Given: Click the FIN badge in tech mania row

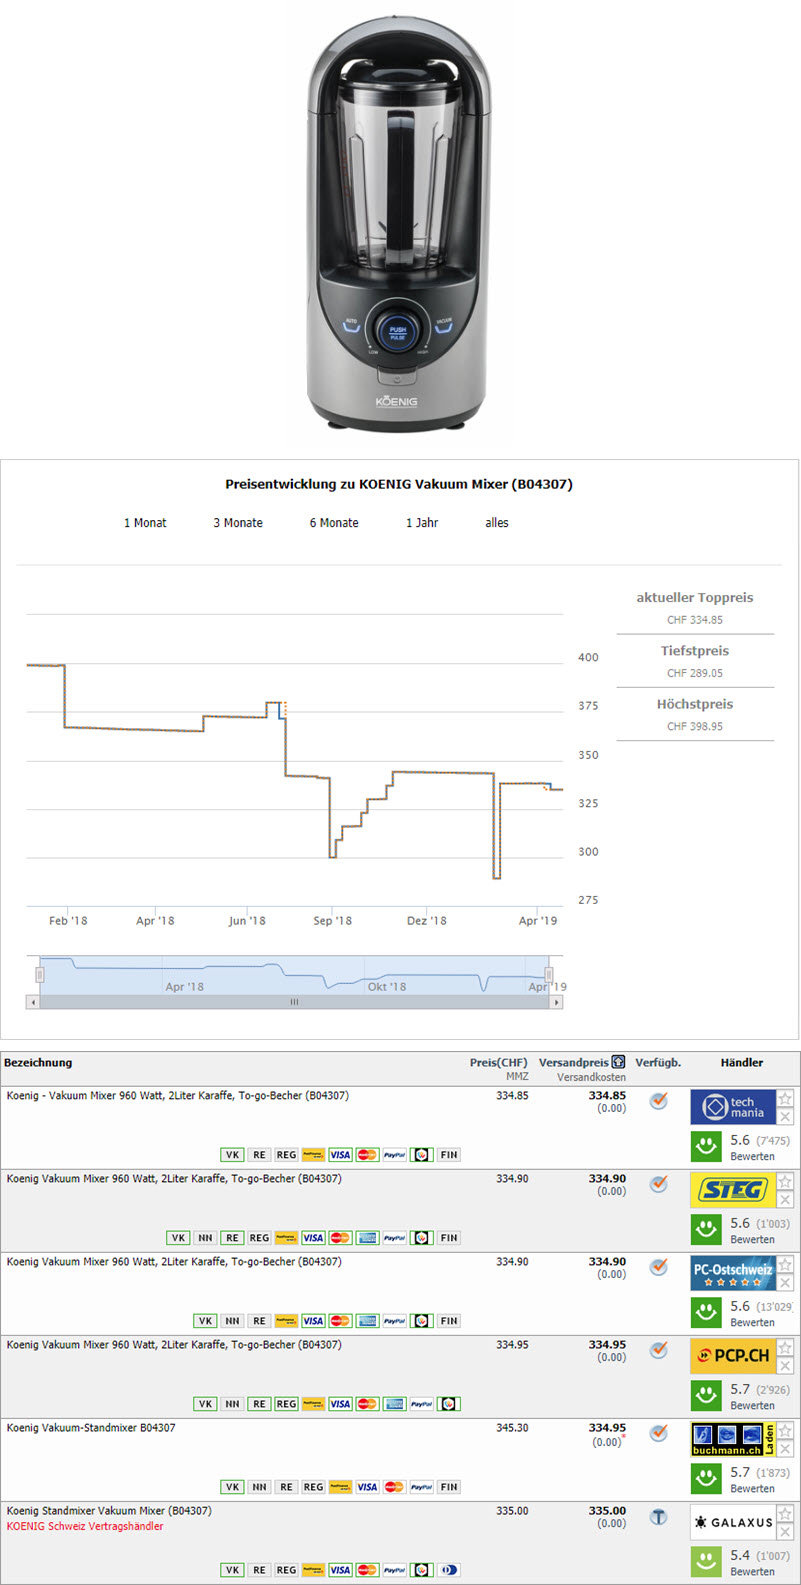Looking at the screenshot, I should coord(449,1155).
